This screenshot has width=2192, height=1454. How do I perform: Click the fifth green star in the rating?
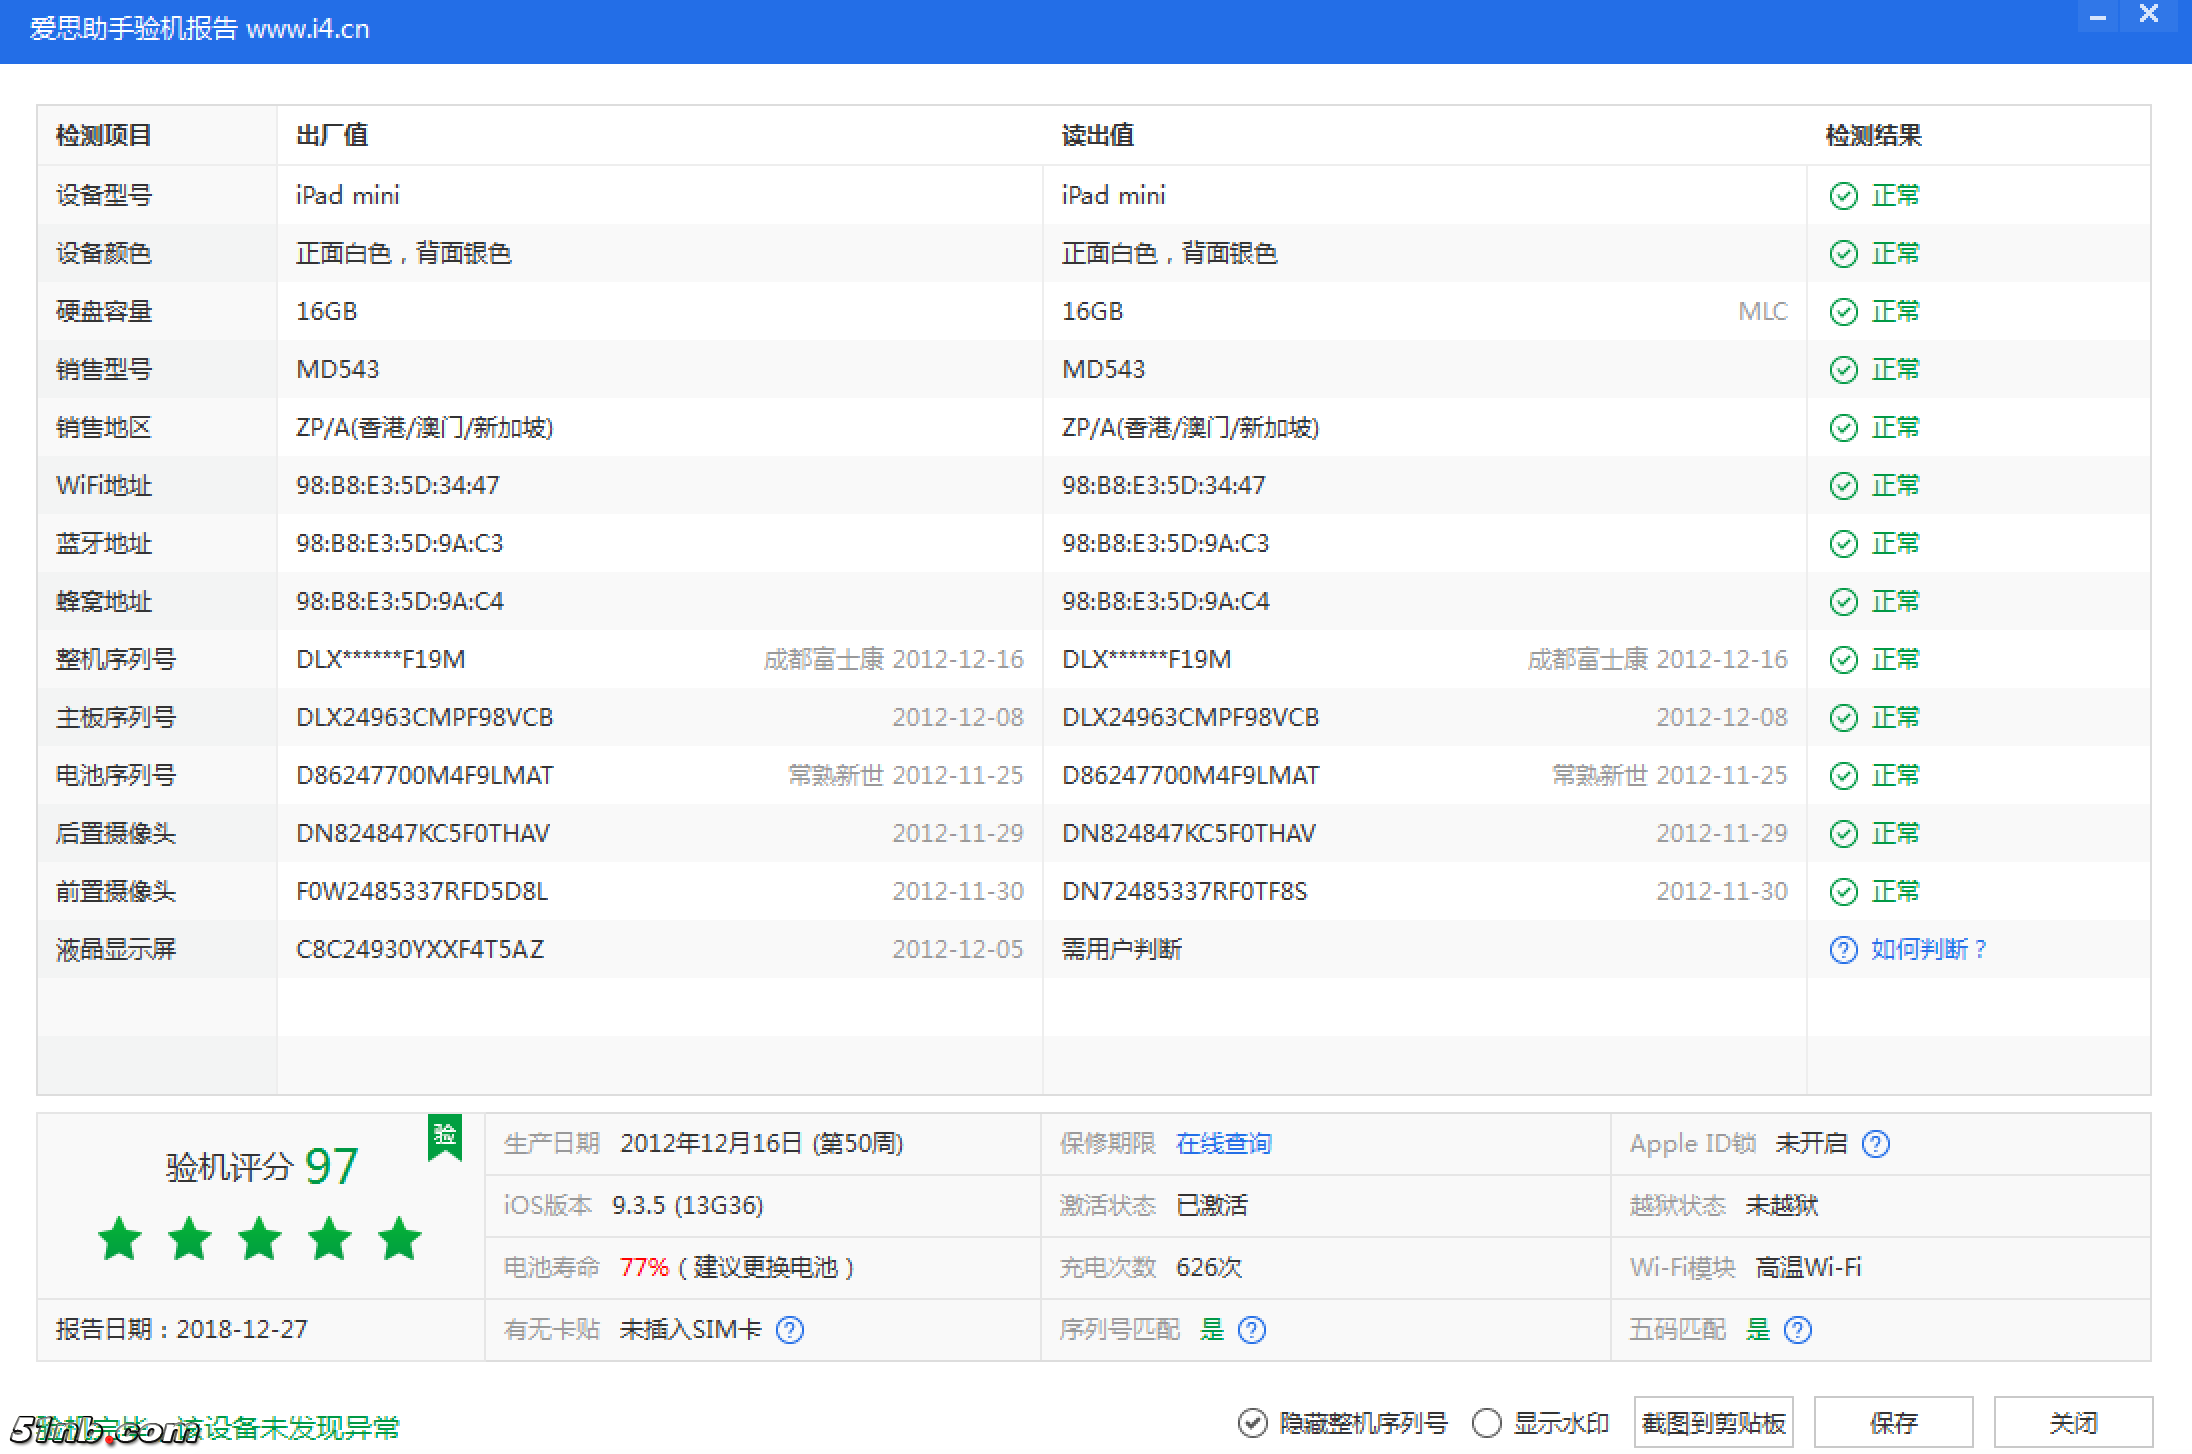tap(400, 1239)
